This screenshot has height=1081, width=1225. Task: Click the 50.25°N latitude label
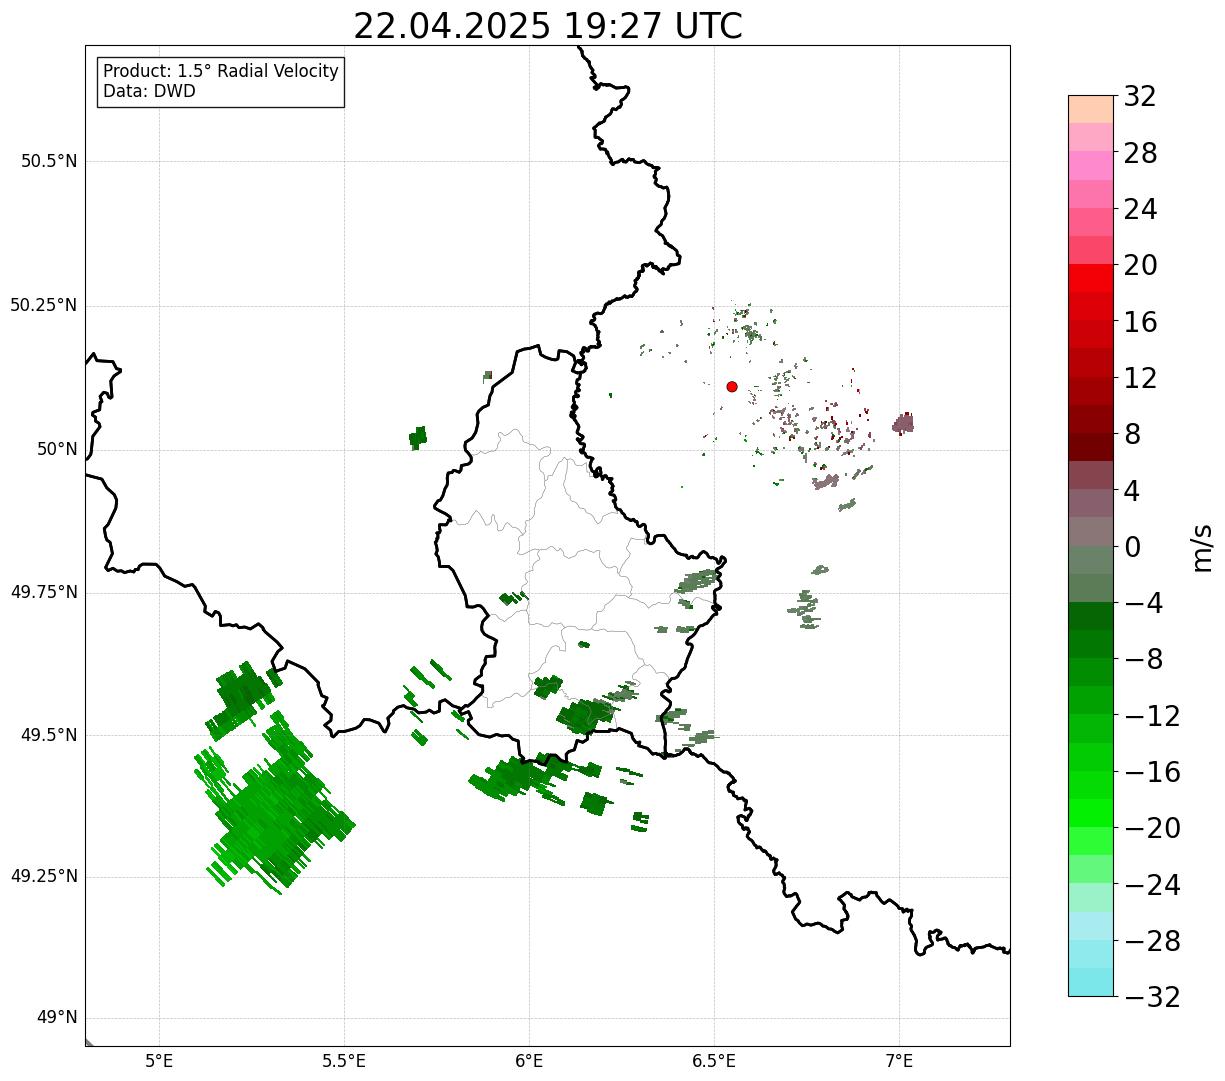[x=43, y=305]
